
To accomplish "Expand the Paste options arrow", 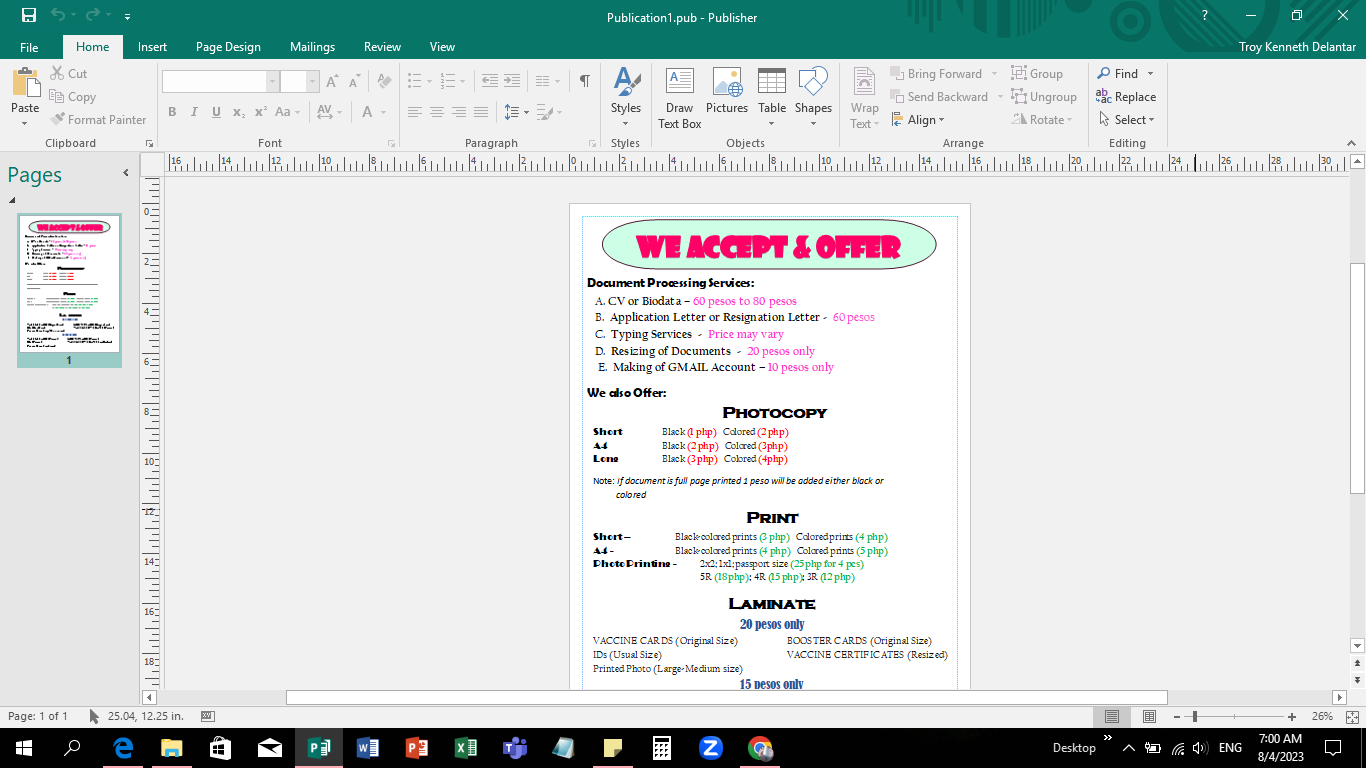I will 25,123.
